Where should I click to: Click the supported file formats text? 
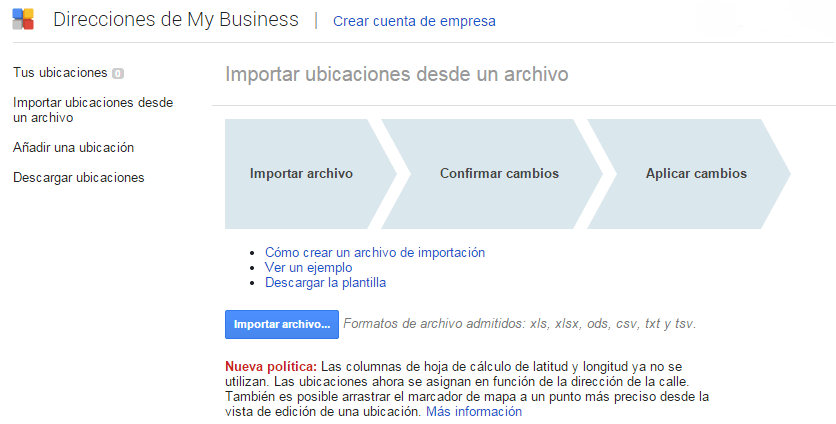tap(519, 324)
